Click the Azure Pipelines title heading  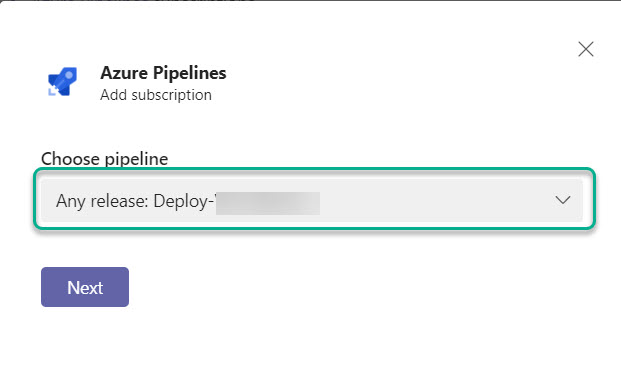coord(163,73)
